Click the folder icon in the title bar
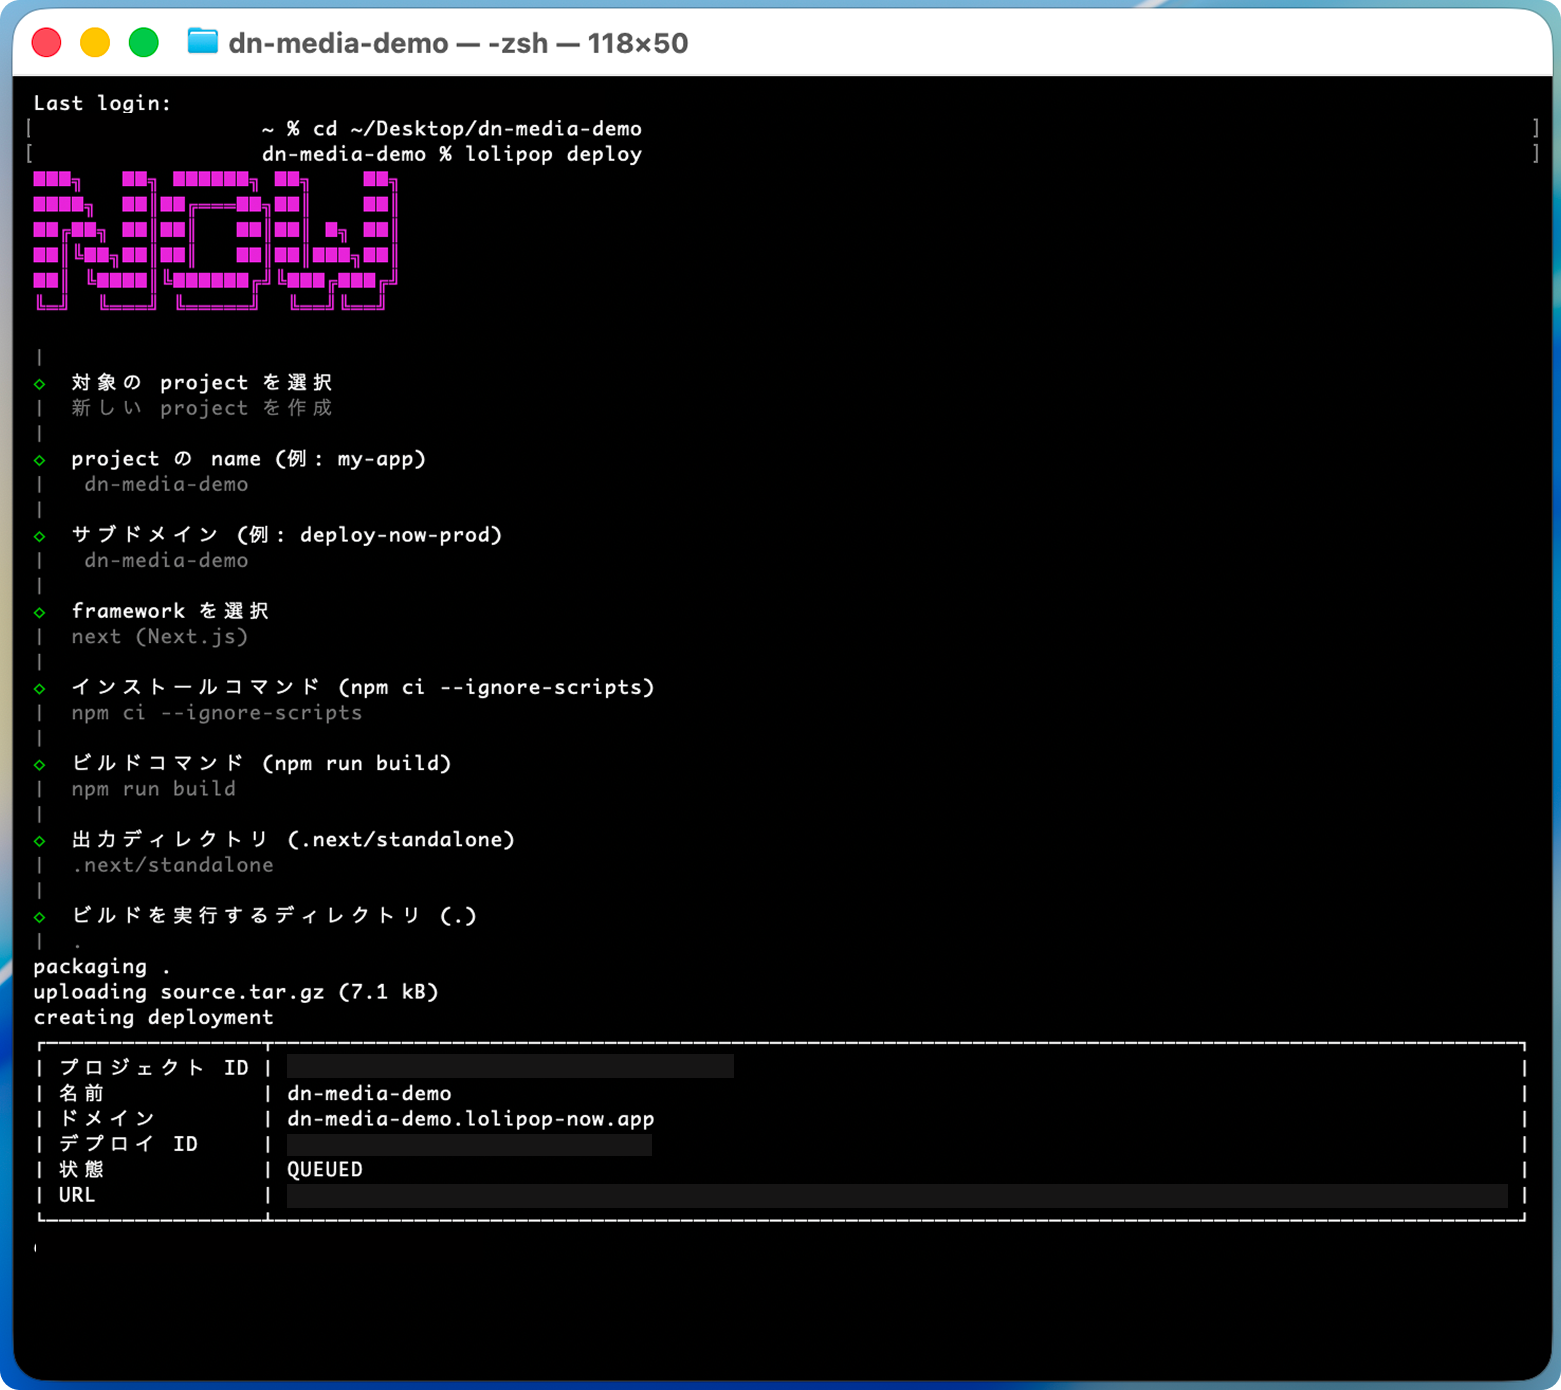The image size is (1561, 1390). (x=202, y=42)
